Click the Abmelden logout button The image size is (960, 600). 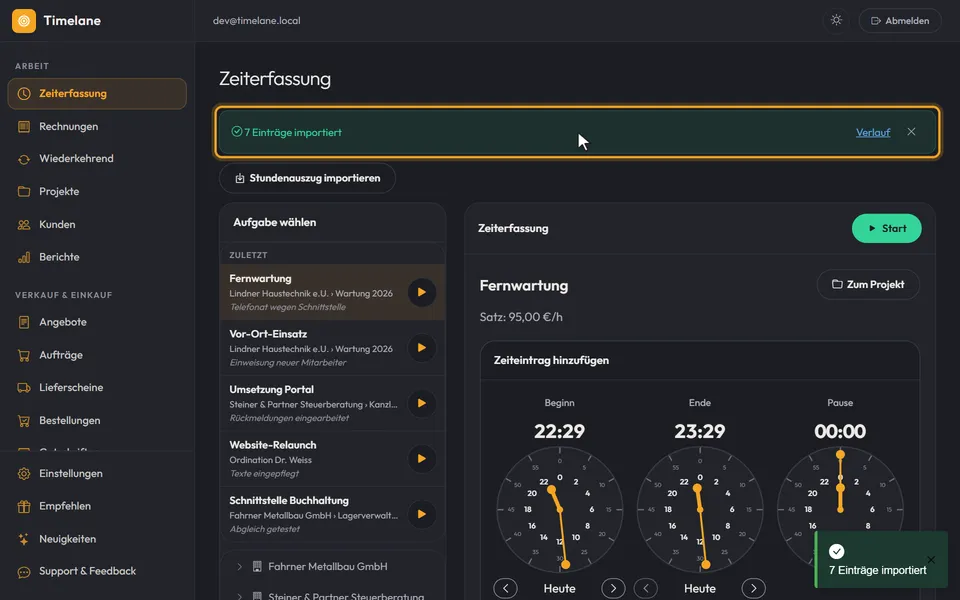(x=900, y=20)
